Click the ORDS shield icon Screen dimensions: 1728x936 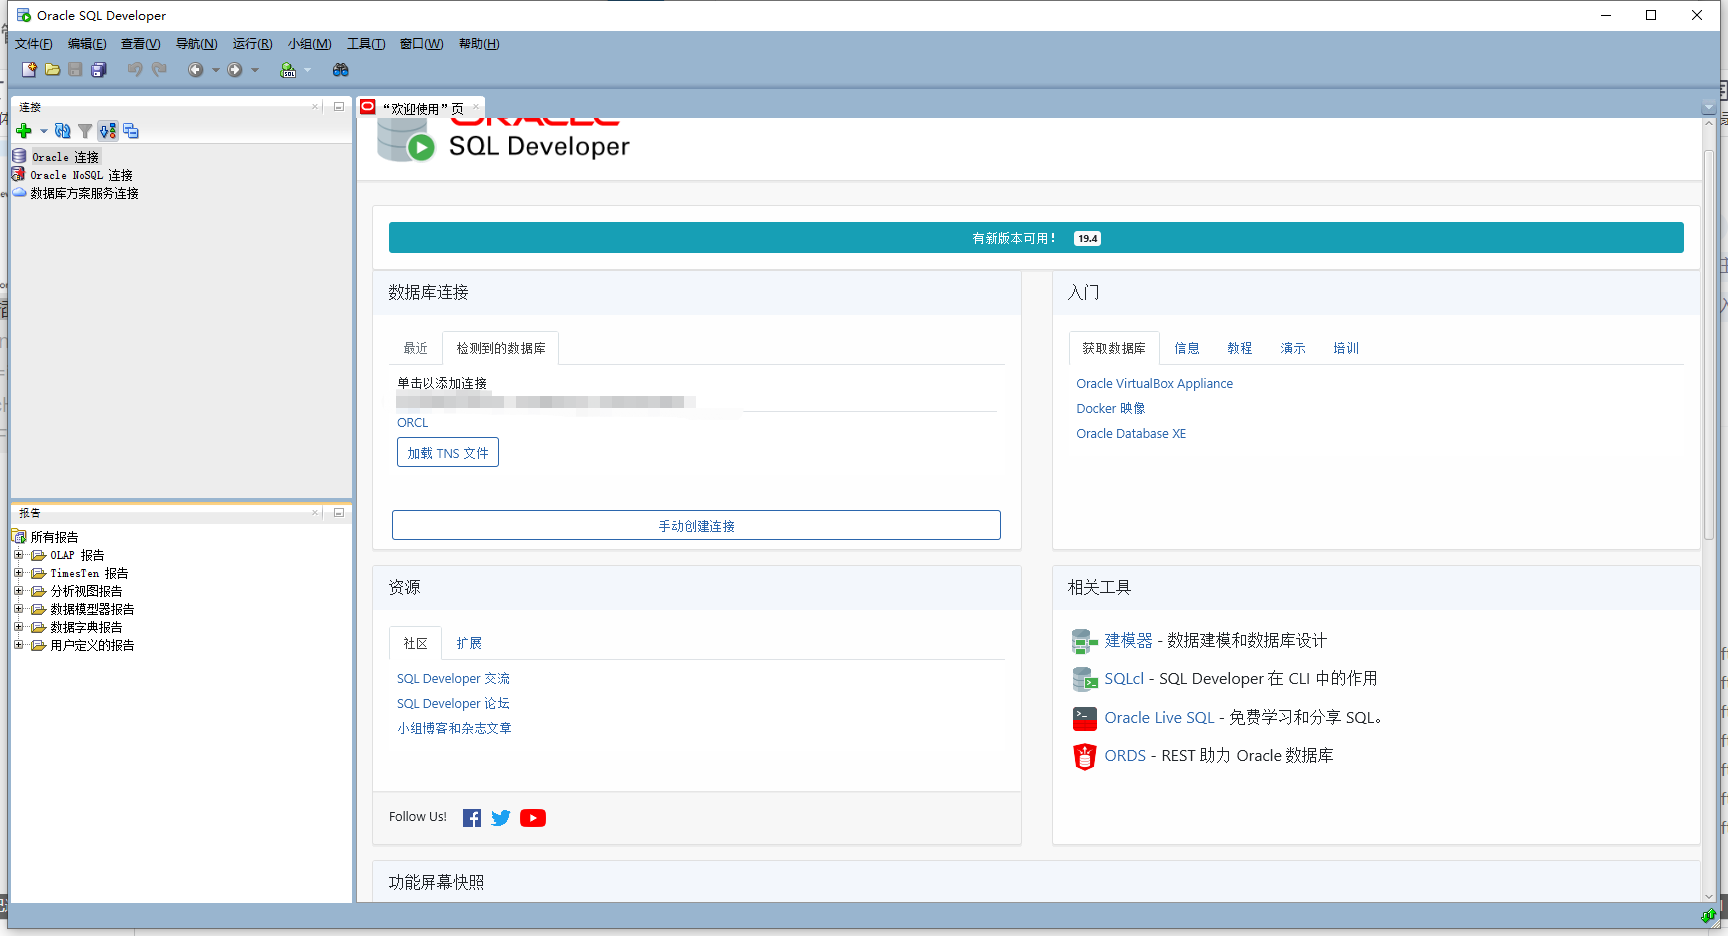1085,756
